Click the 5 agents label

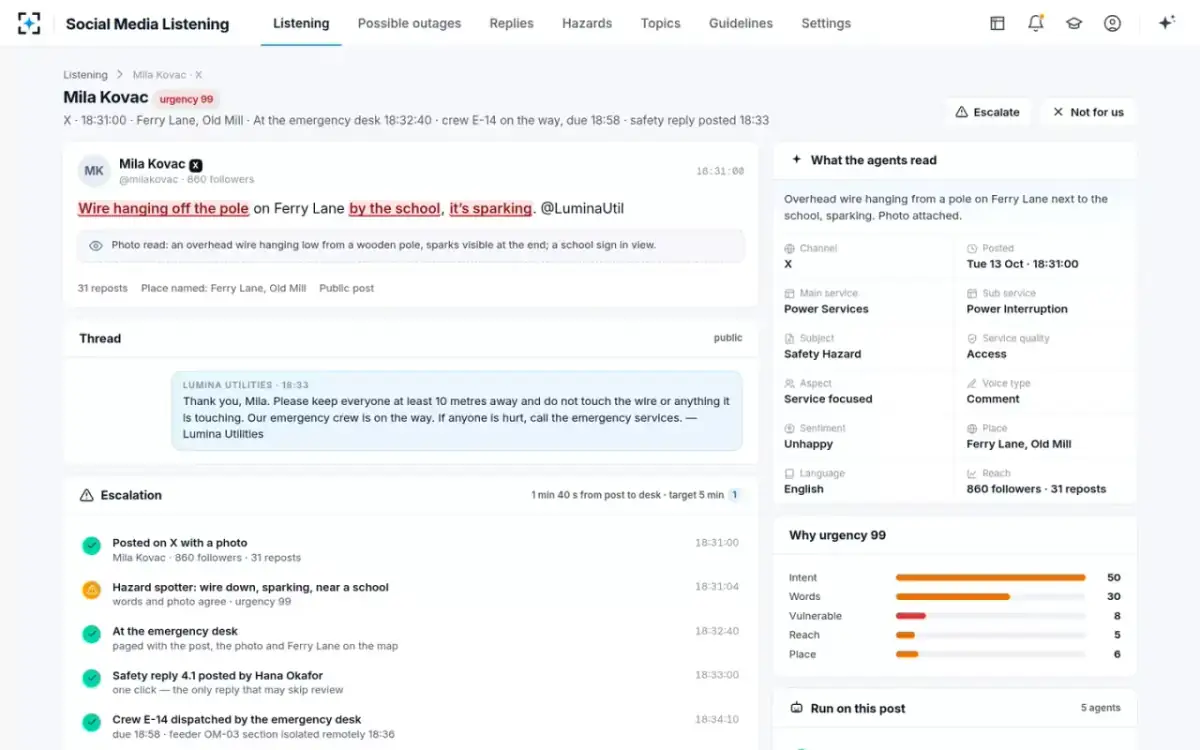coord(1101,708)
